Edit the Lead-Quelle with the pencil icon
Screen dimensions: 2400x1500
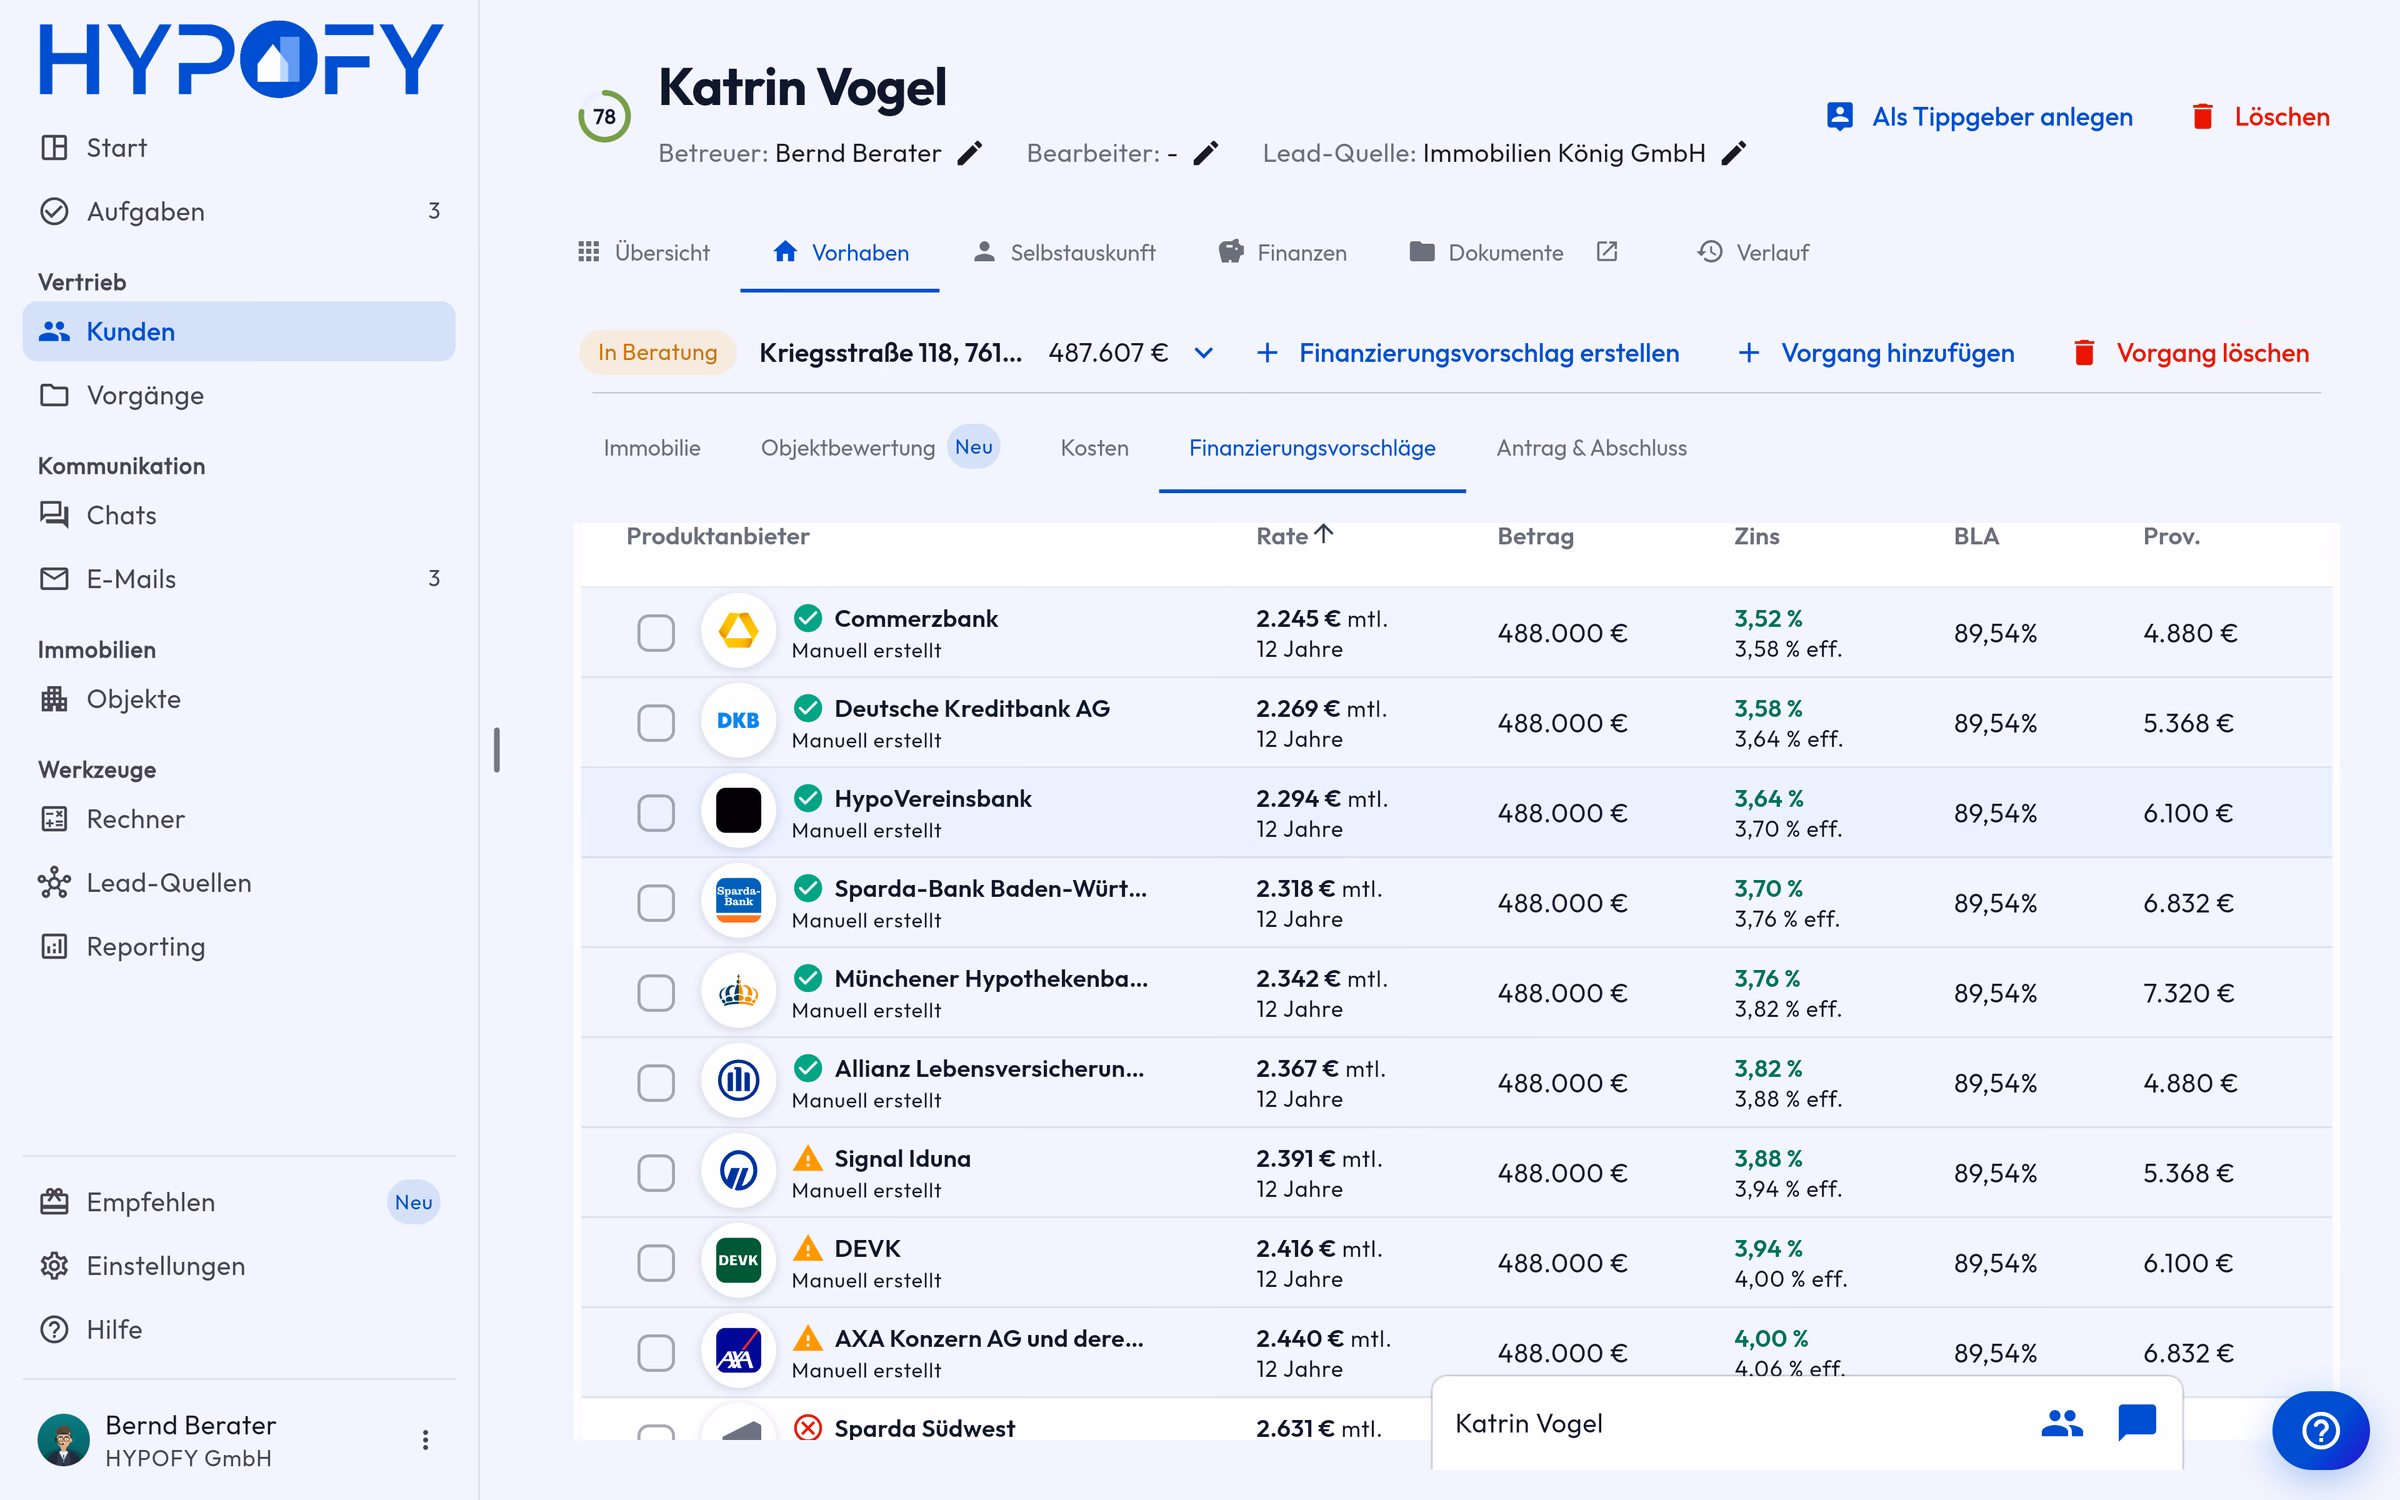click(x=1734, y=153)
